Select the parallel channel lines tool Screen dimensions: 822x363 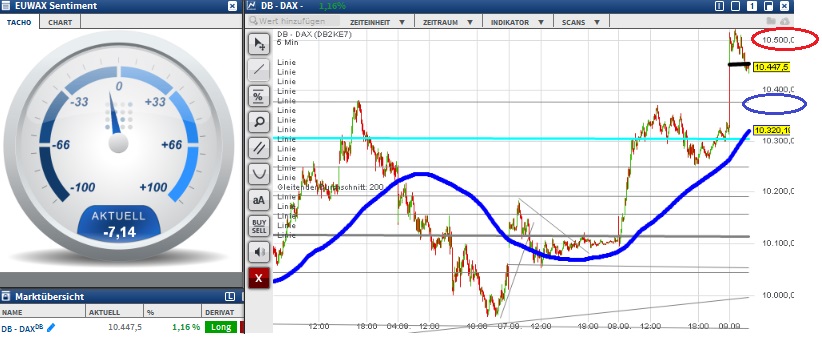coord(258,147)
